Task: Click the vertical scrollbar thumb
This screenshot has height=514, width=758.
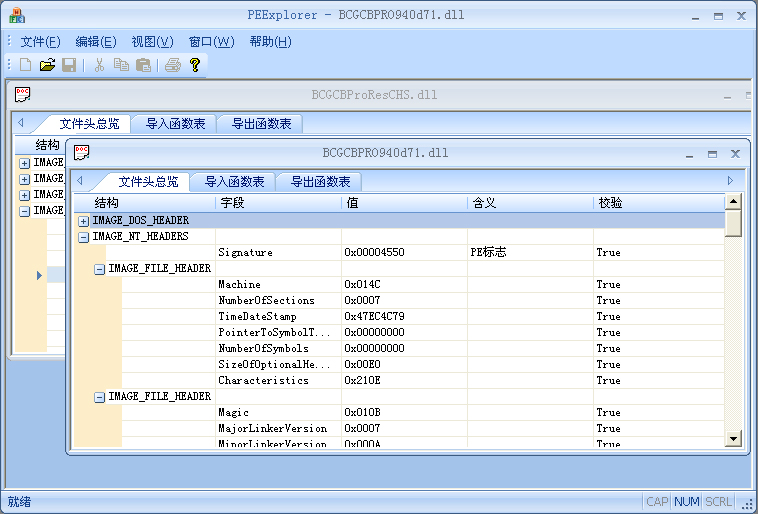Action: (733, 223)
